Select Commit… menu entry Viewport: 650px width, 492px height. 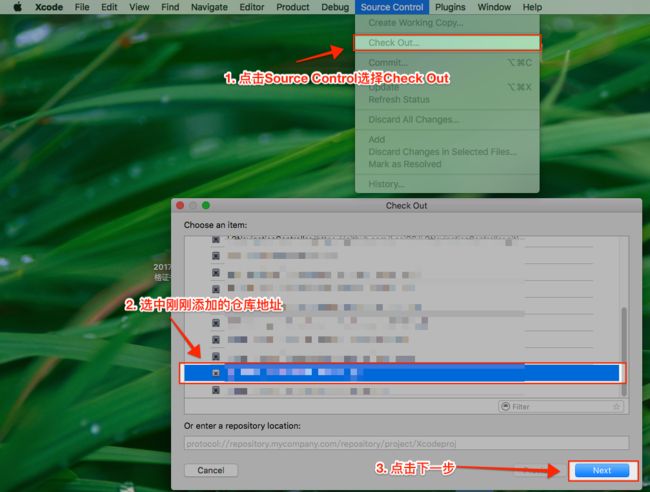tap(447, 63)
